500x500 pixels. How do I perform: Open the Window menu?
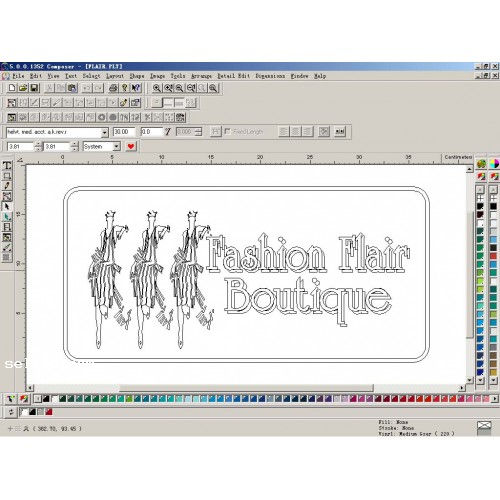pos(299,76)
